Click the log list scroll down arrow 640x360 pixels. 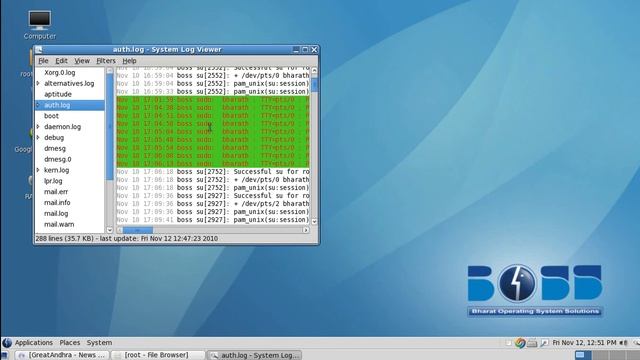point(109,230)
